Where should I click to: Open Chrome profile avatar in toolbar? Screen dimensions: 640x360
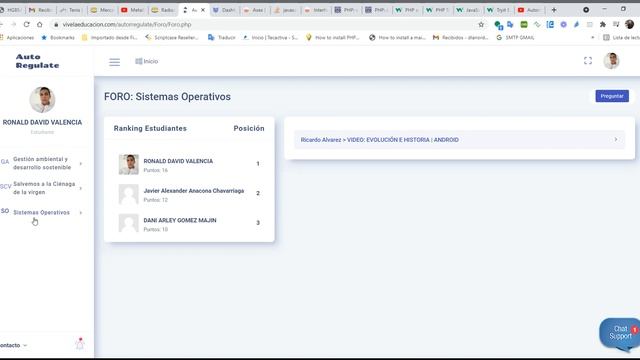[x=629, y=24]
